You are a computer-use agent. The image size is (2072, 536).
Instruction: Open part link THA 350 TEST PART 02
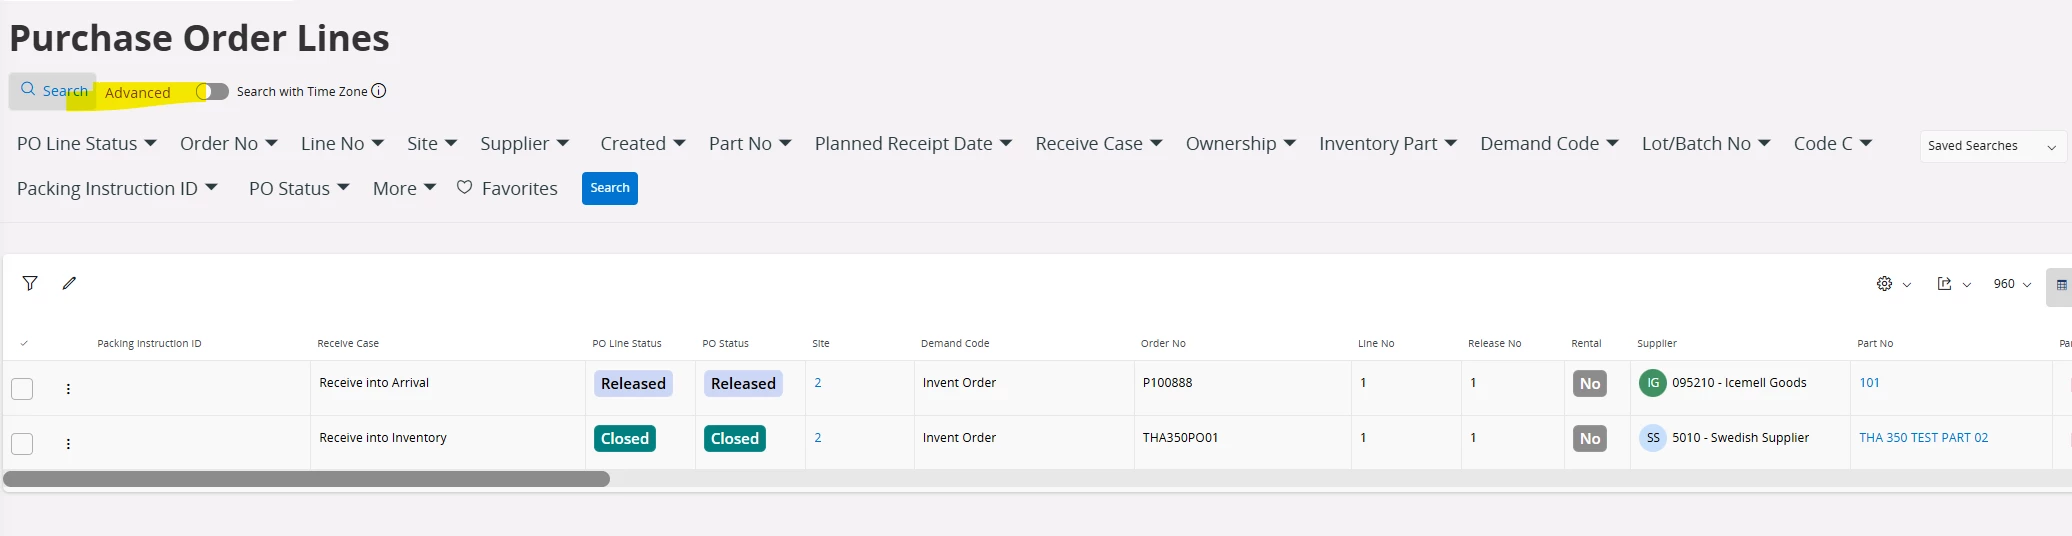click(x=1923, y=438)
